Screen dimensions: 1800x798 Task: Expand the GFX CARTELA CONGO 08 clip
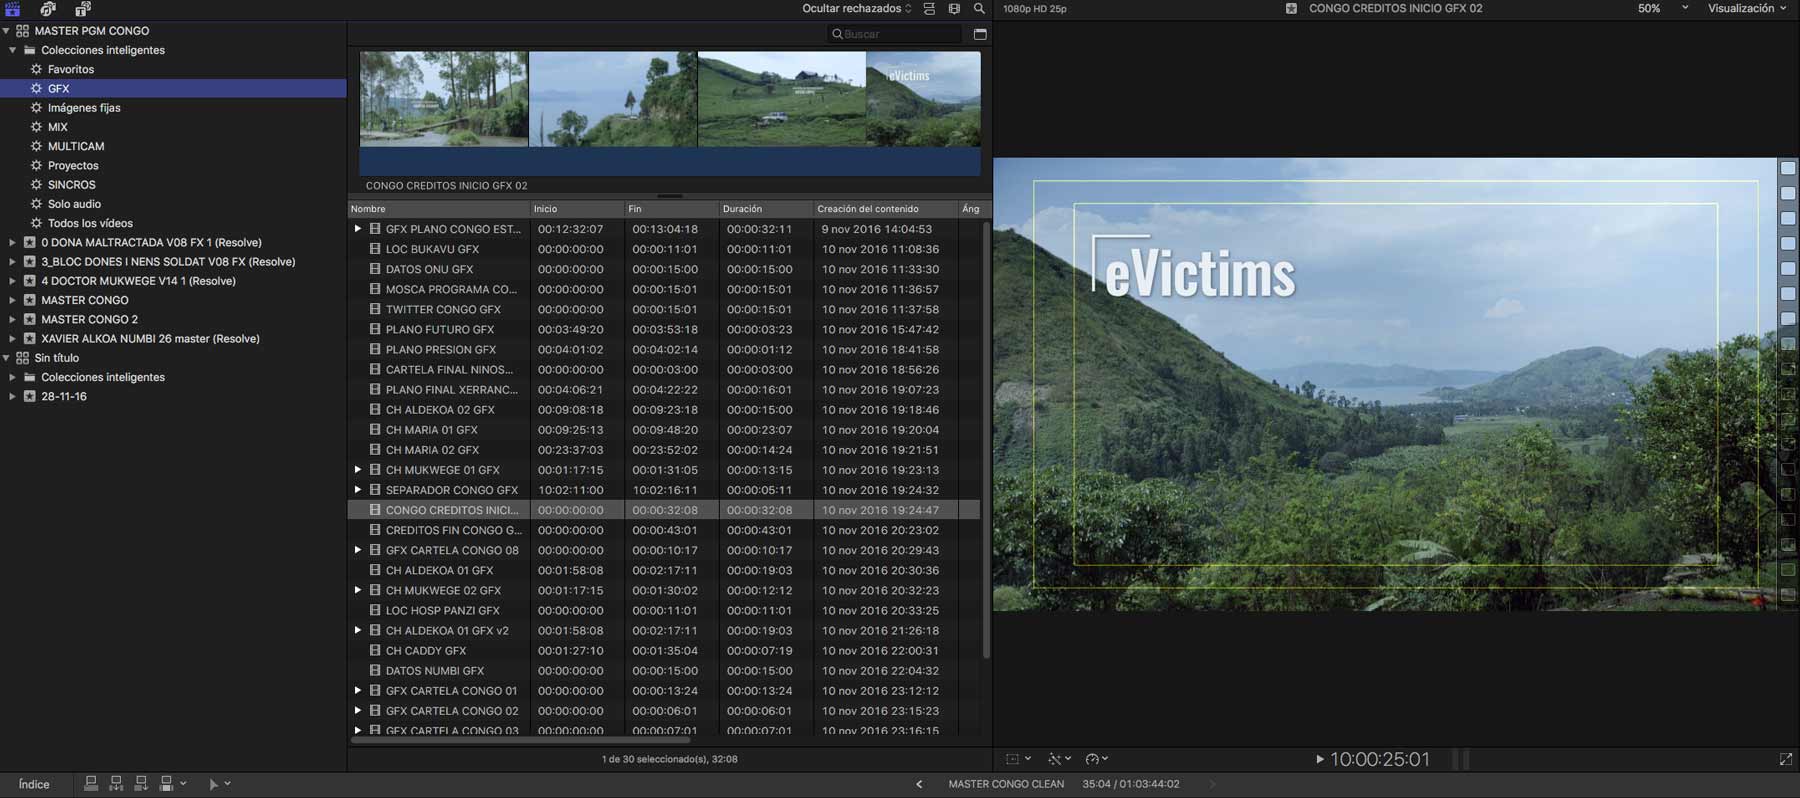point(358,550)
